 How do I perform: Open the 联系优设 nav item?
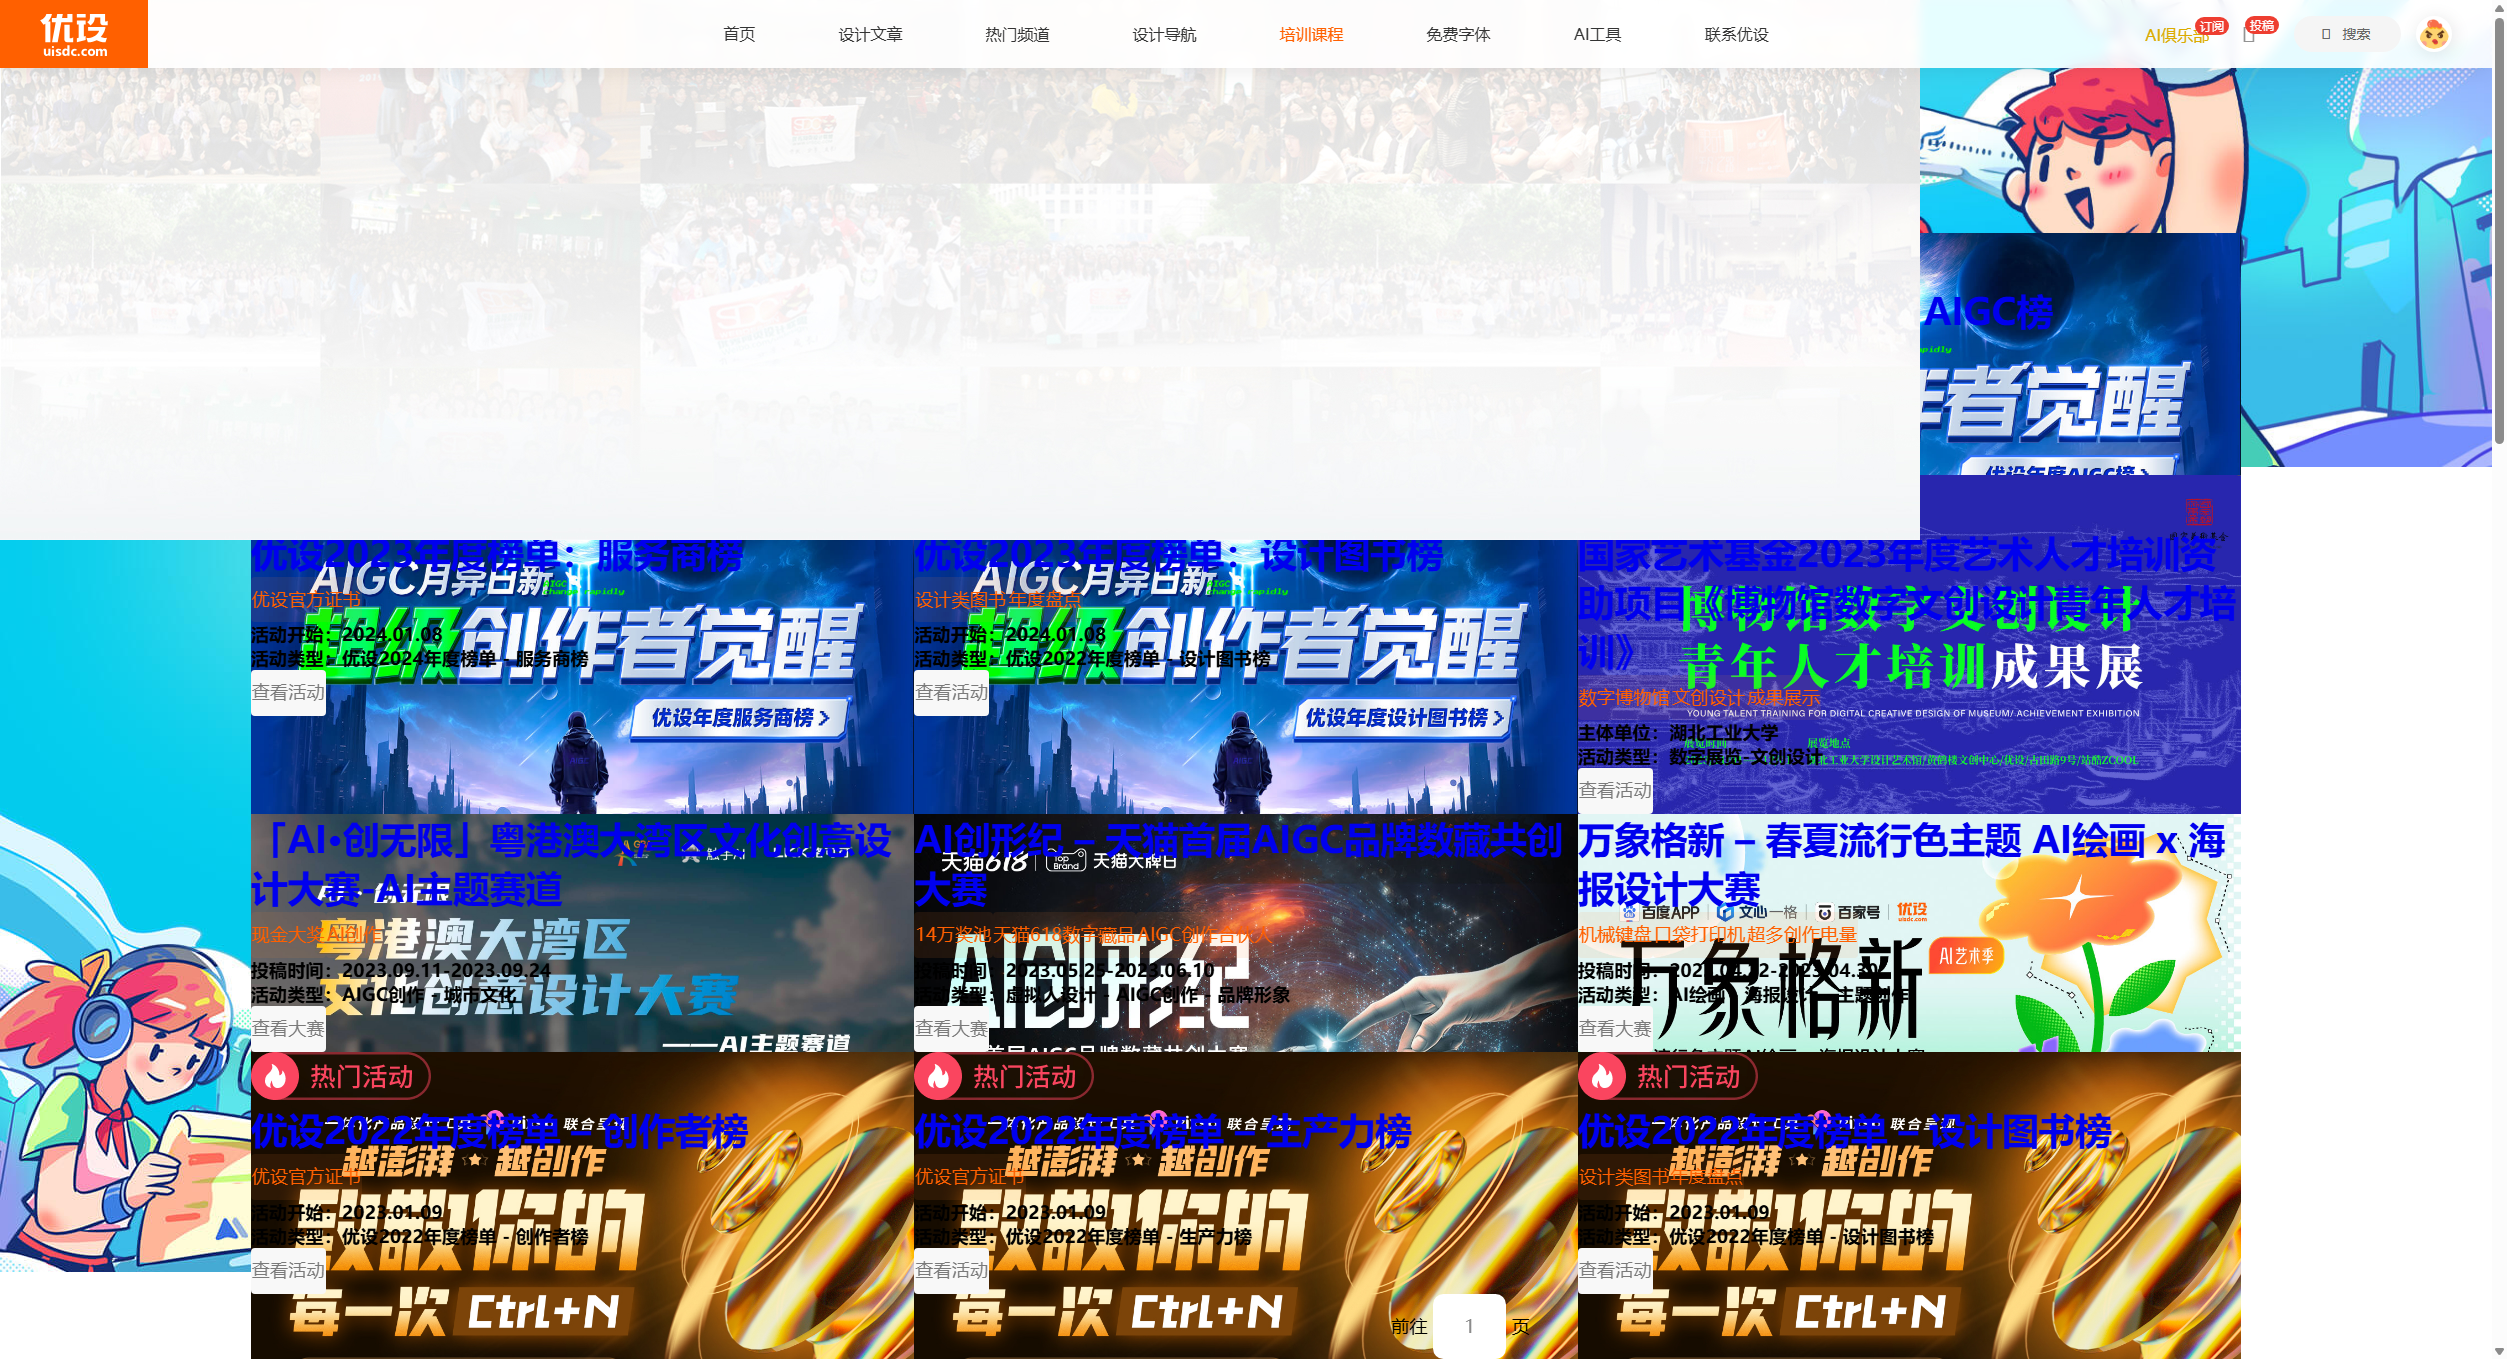coord(1736,34)
